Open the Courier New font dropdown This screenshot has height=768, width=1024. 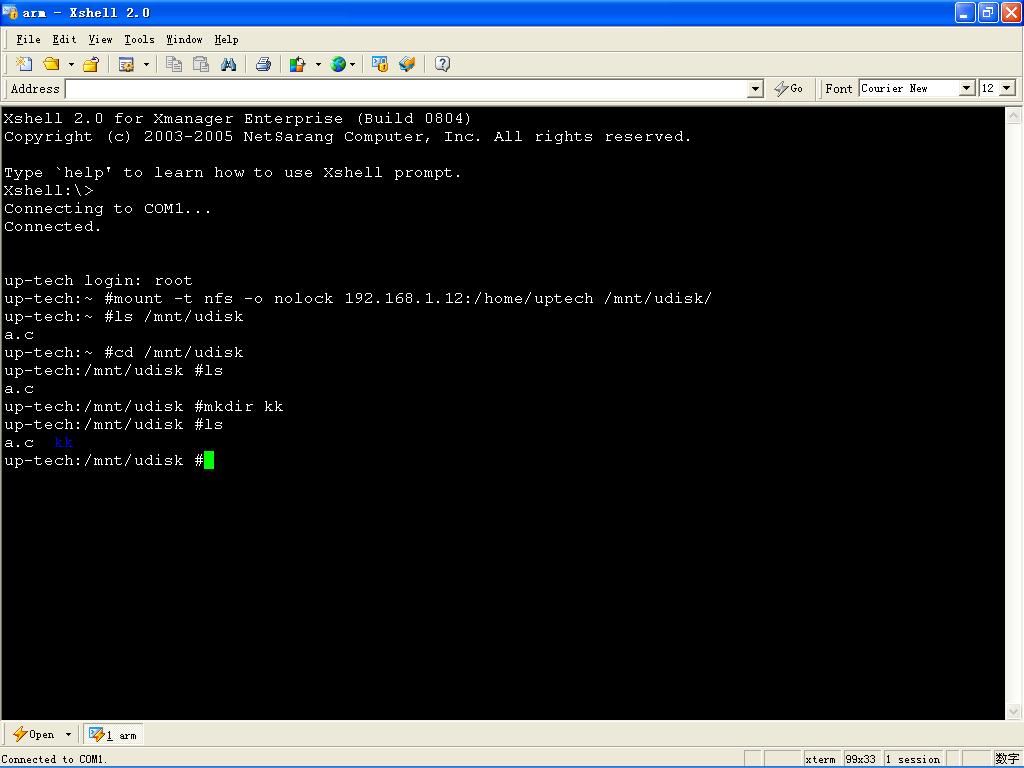click(x=967, y=88)
